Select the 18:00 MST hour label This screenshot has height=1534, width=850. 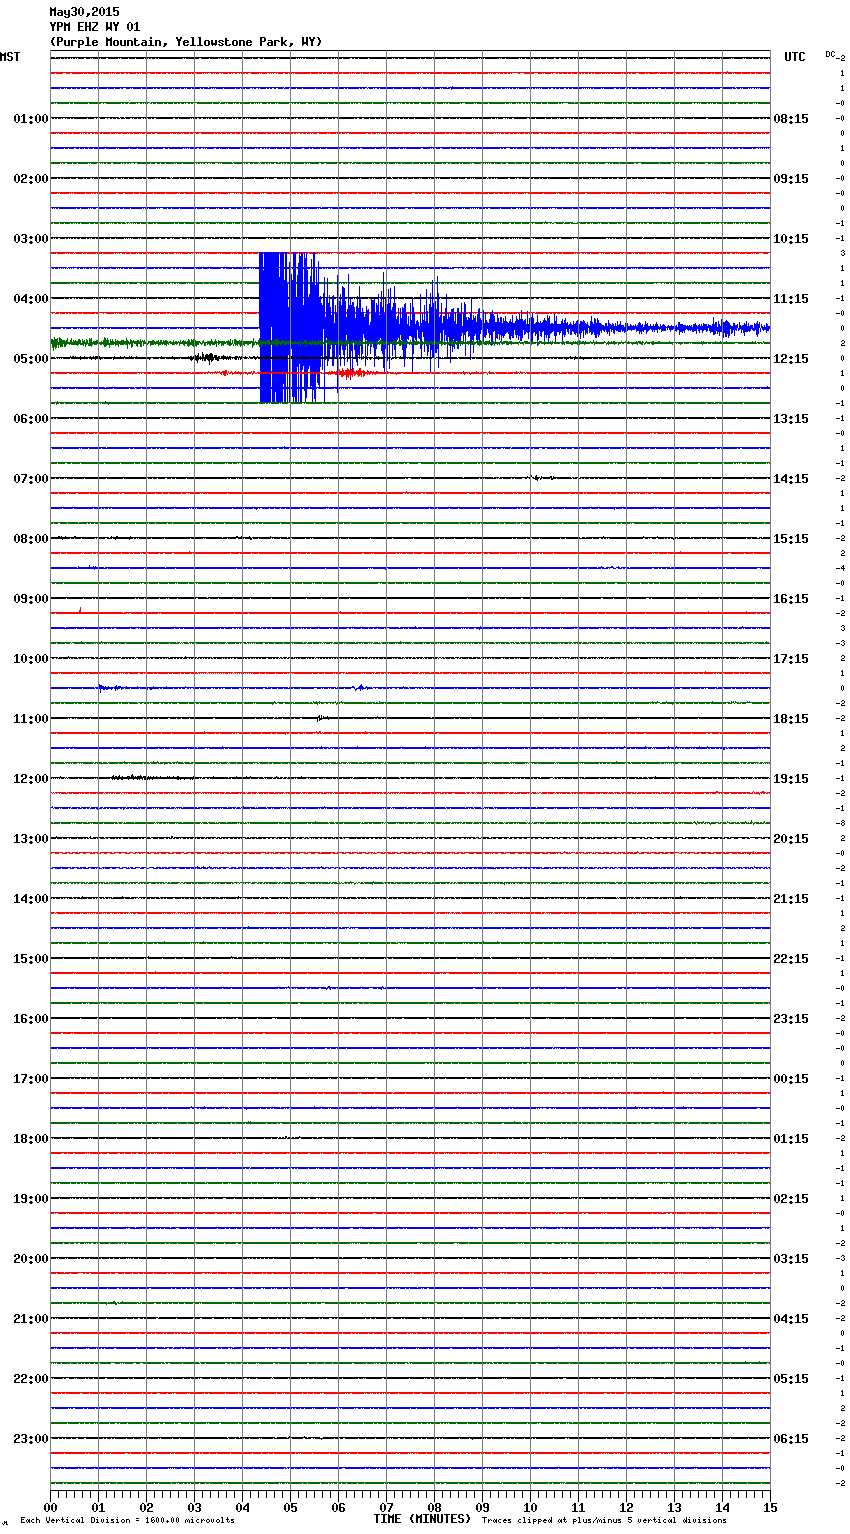click(x=31, y=1139)
